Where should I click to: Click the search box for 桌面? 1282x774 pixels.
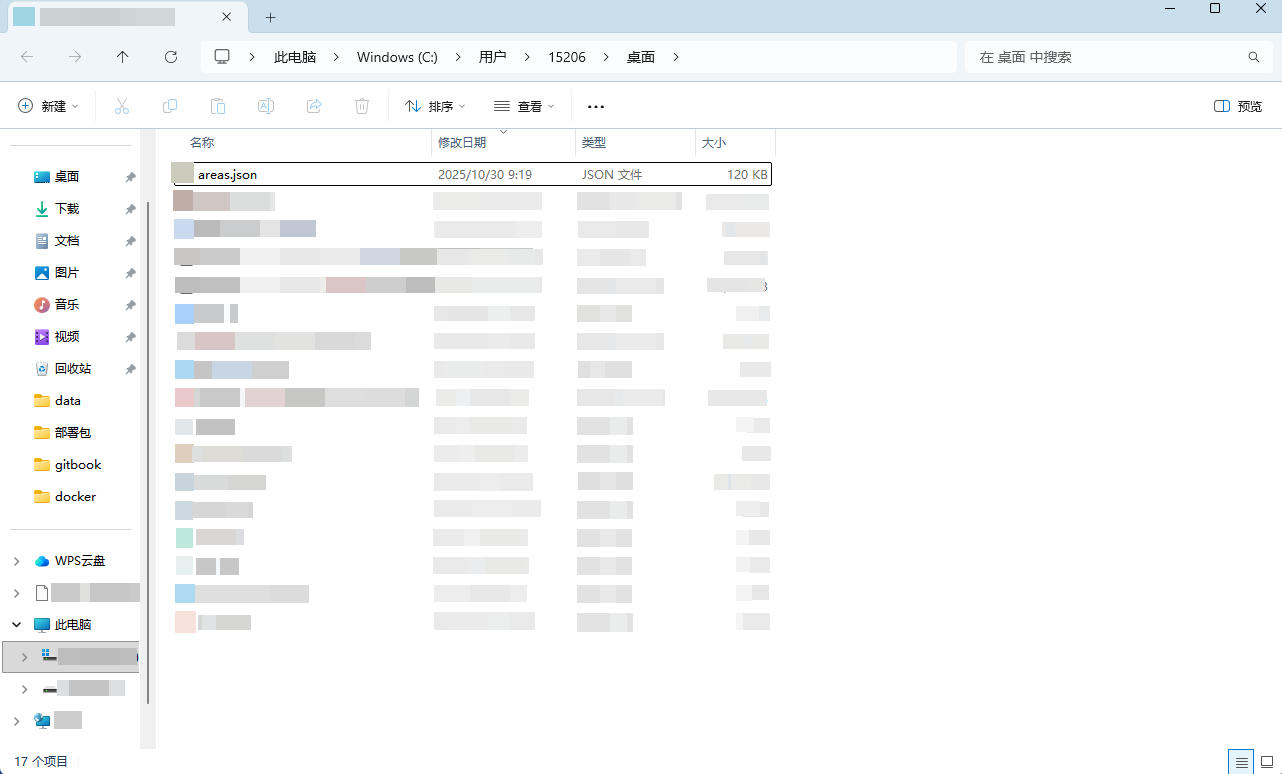click(x=1110, y=57)
